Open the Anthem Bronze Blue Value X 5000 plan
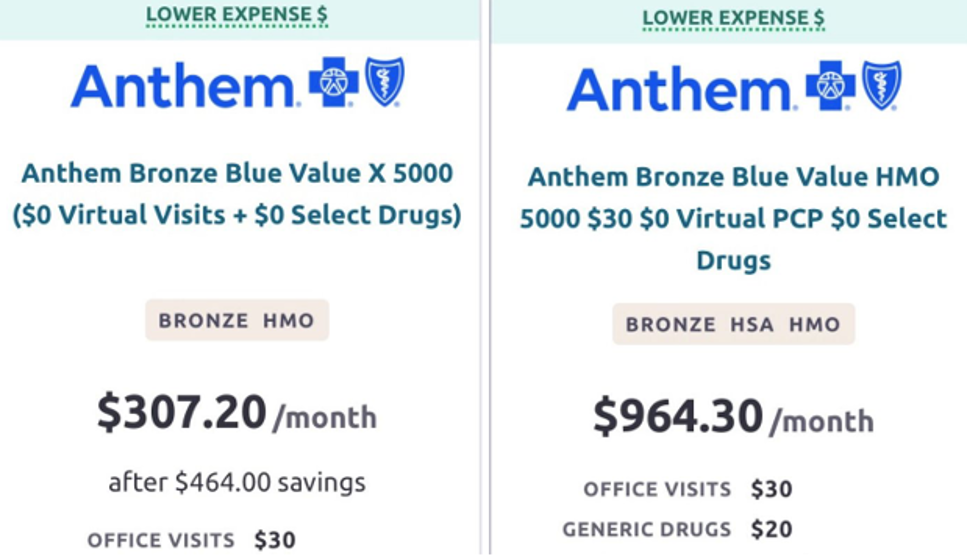The image size is (968, 556). [237, 194]
